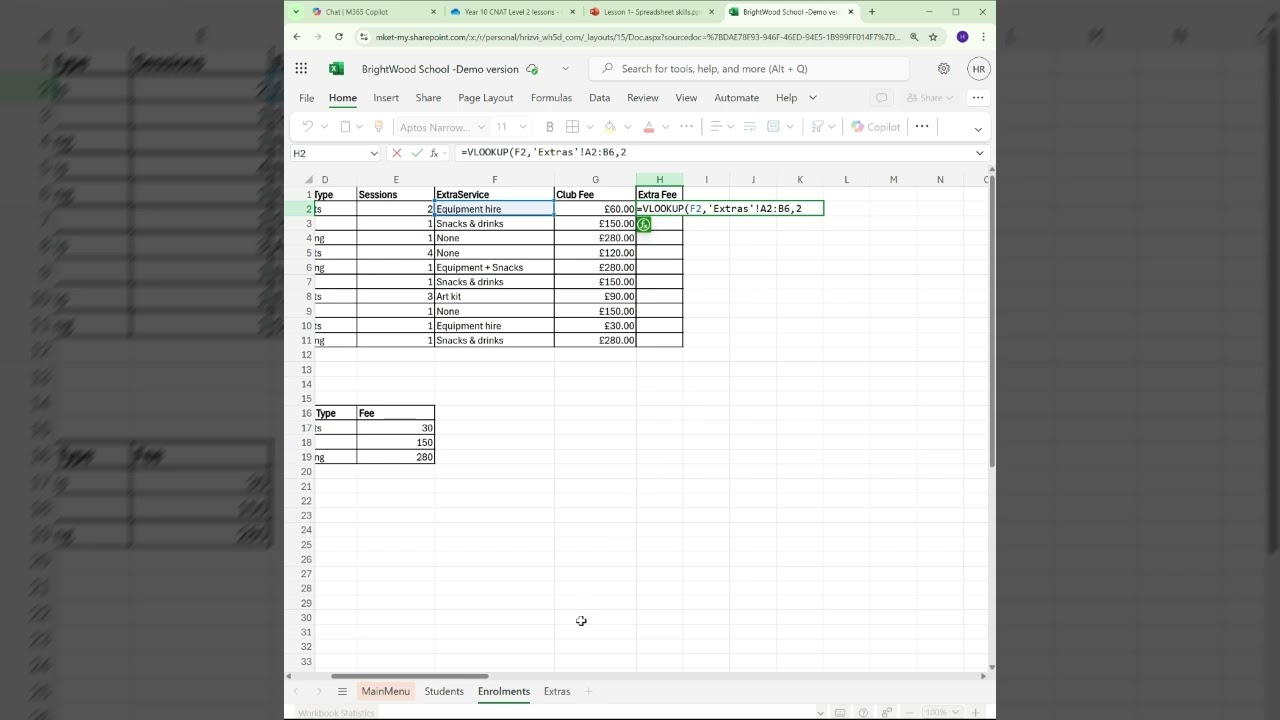1280x720 pixels.
Task: Expand the formula bar chevron
Action: (x=980, y=153)
